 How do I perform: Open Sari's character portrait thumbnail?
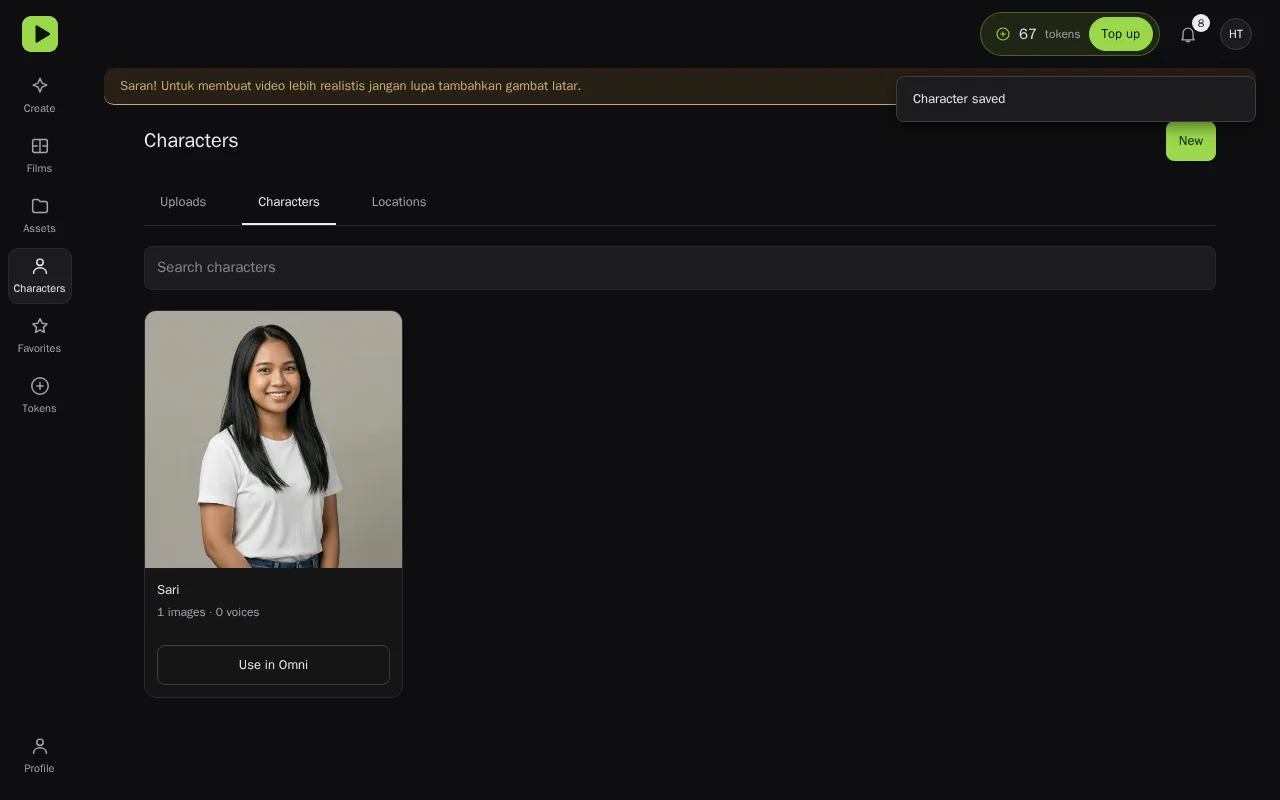pos(273,439)
